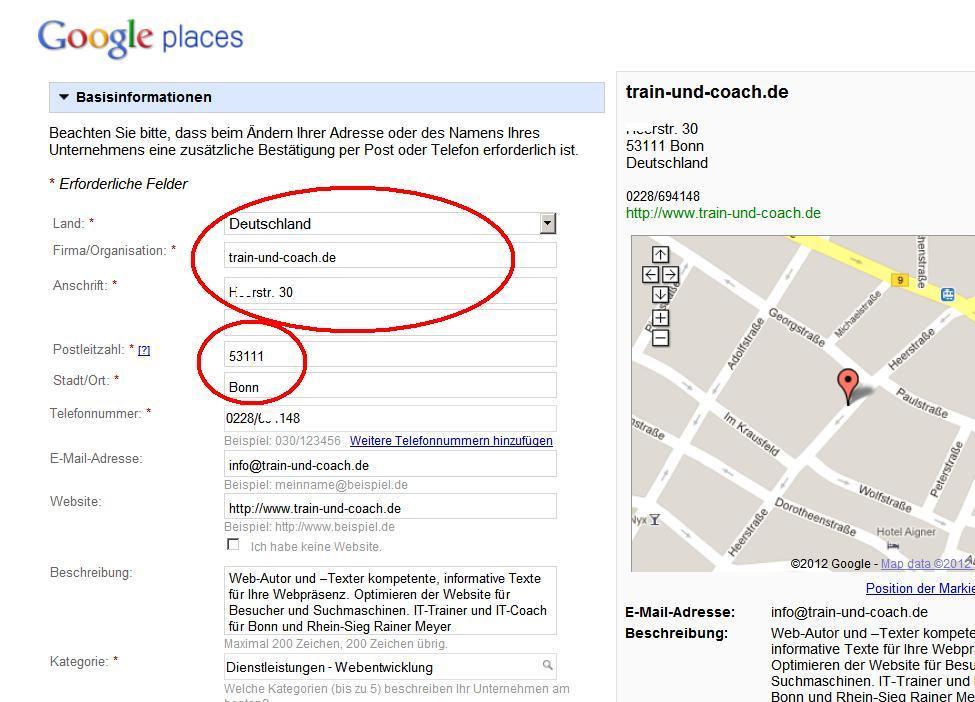This screenshot has width=975, height=702.
Task: Click the Beschreibung text area
Action: pyautogui.click(x=390, y=601)
